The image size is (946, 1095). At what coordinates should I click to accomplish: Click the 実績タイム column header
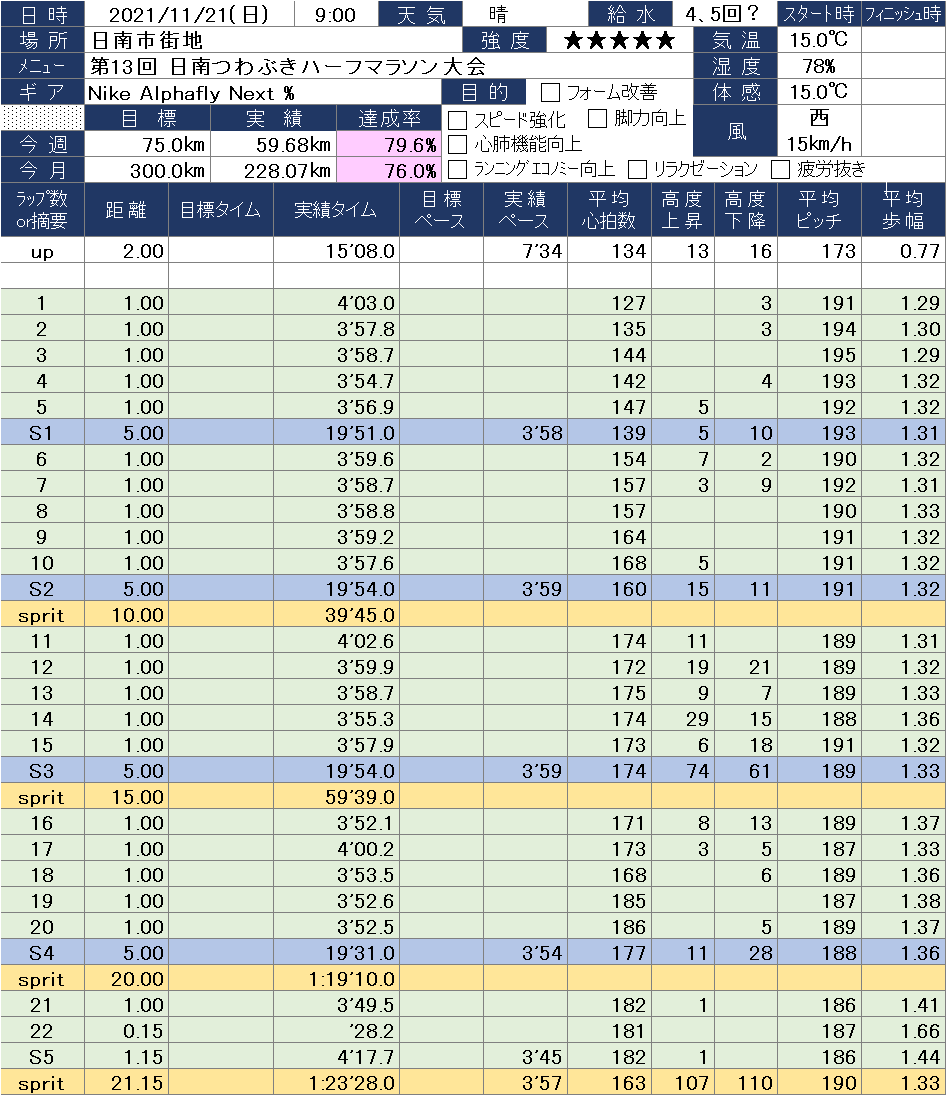[336, 210]
